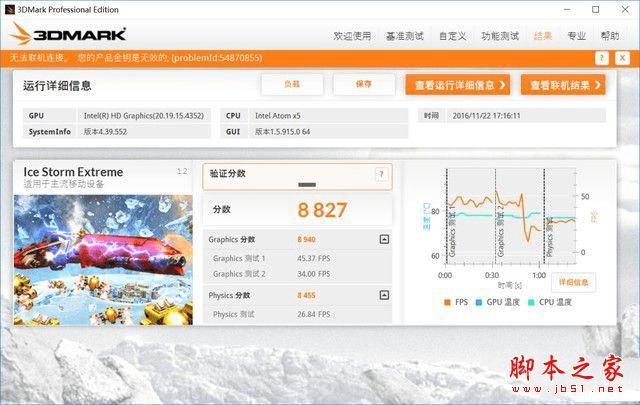Click the Intel Atom x5 CPU field

pos(328,116)
